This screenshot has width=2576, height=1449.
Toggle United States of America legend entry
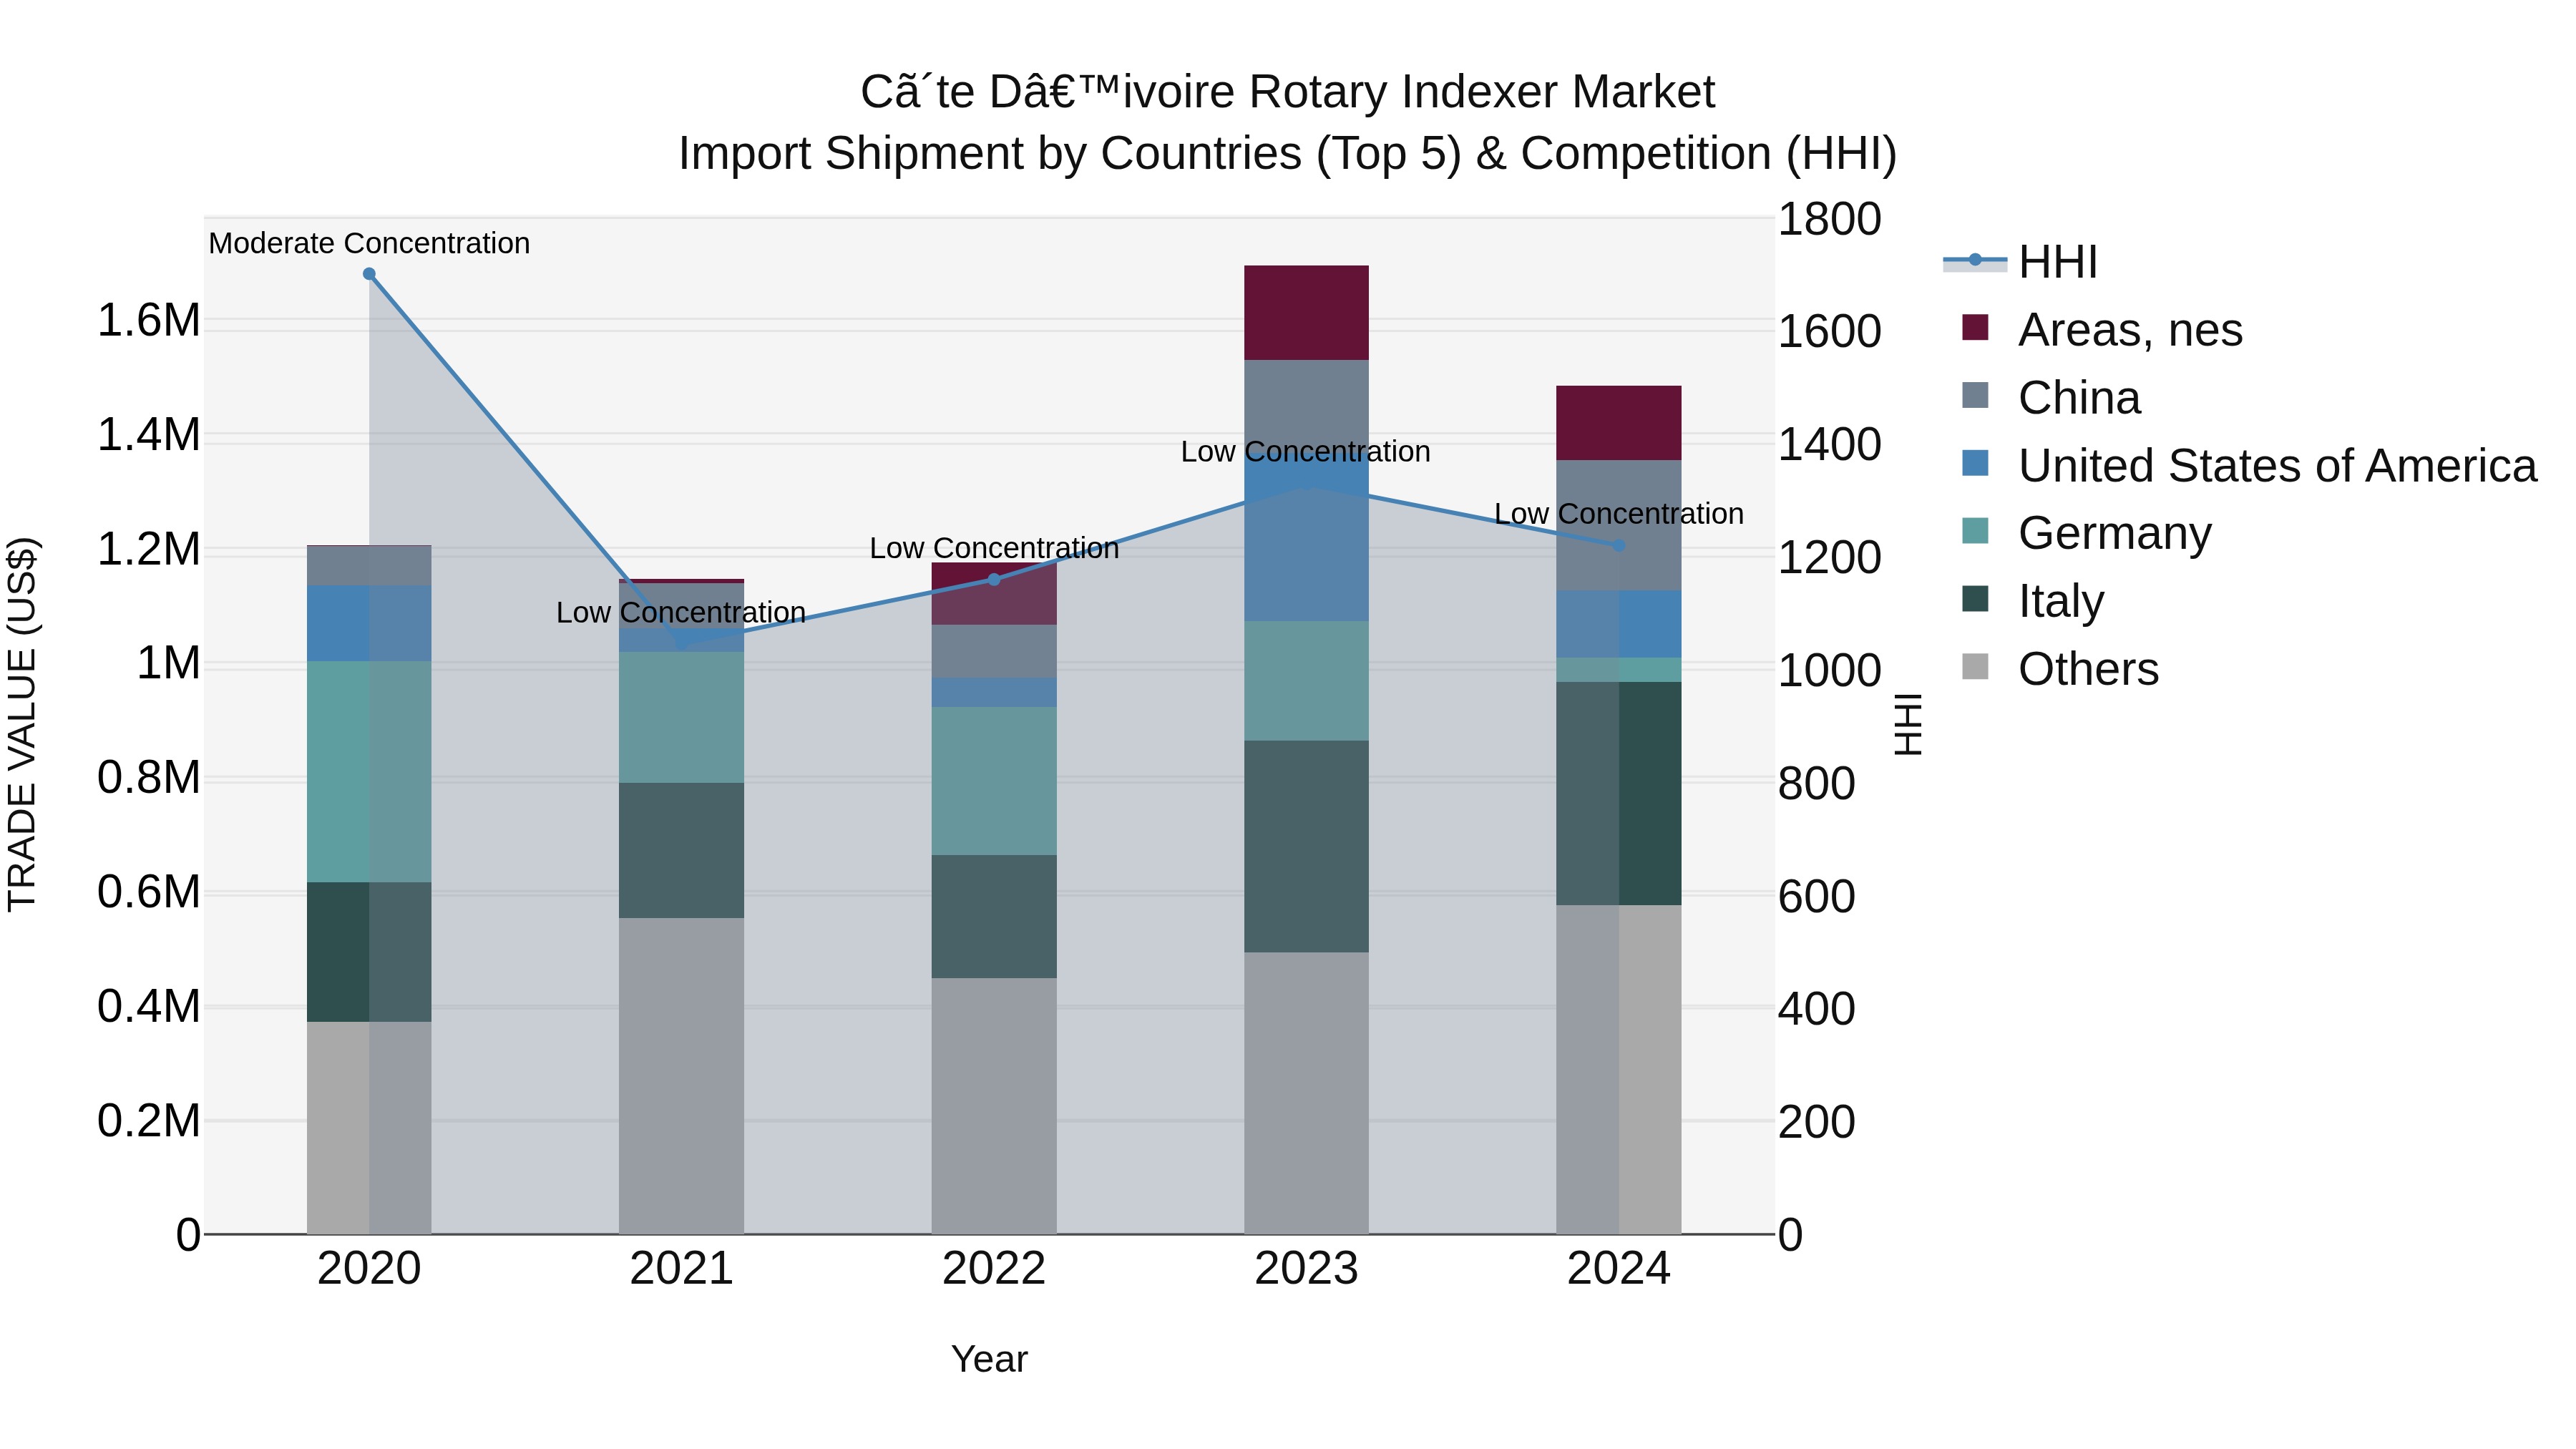[2250, 465]
